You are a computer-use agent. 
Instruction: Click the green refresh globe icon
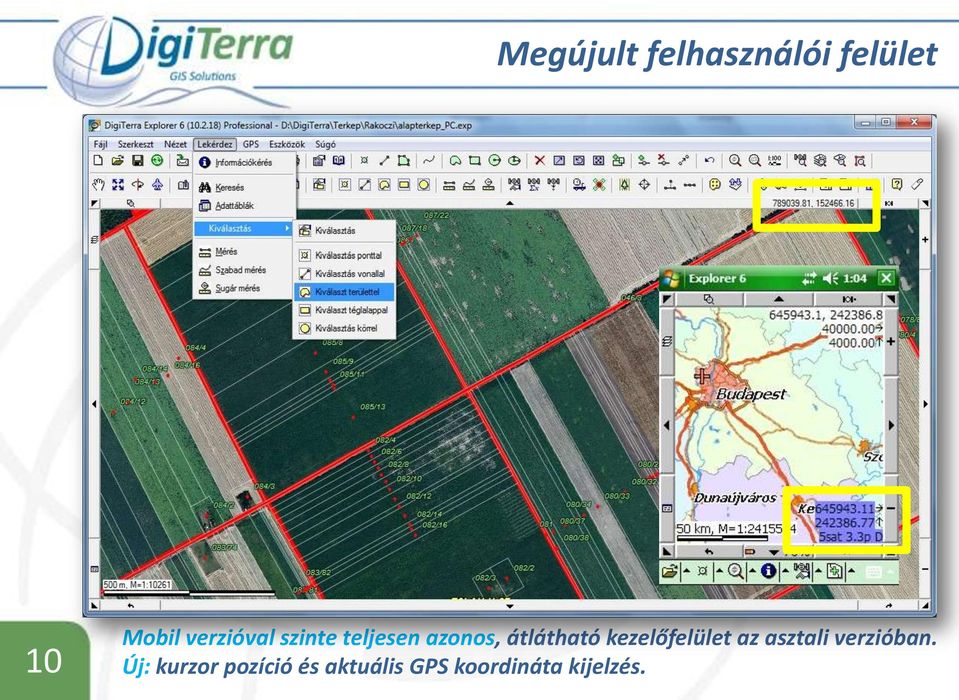pos(157,161)
